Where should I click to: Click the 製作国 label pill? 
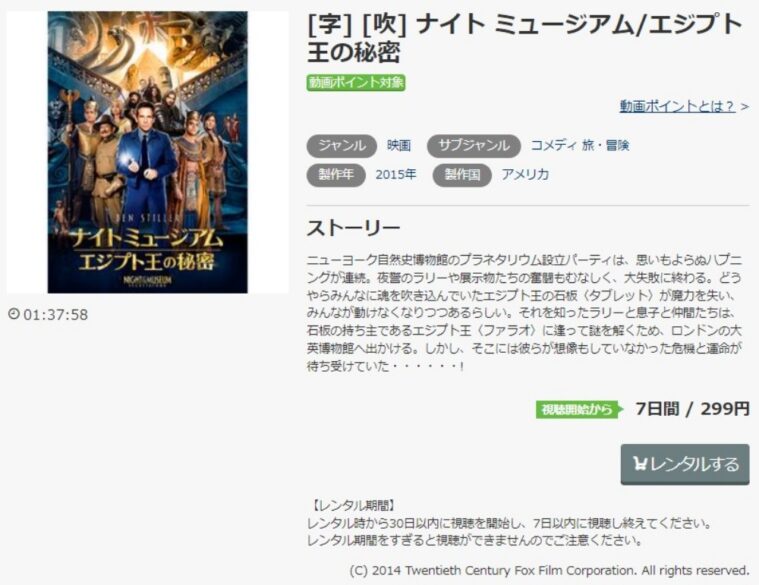coord(462,175)
